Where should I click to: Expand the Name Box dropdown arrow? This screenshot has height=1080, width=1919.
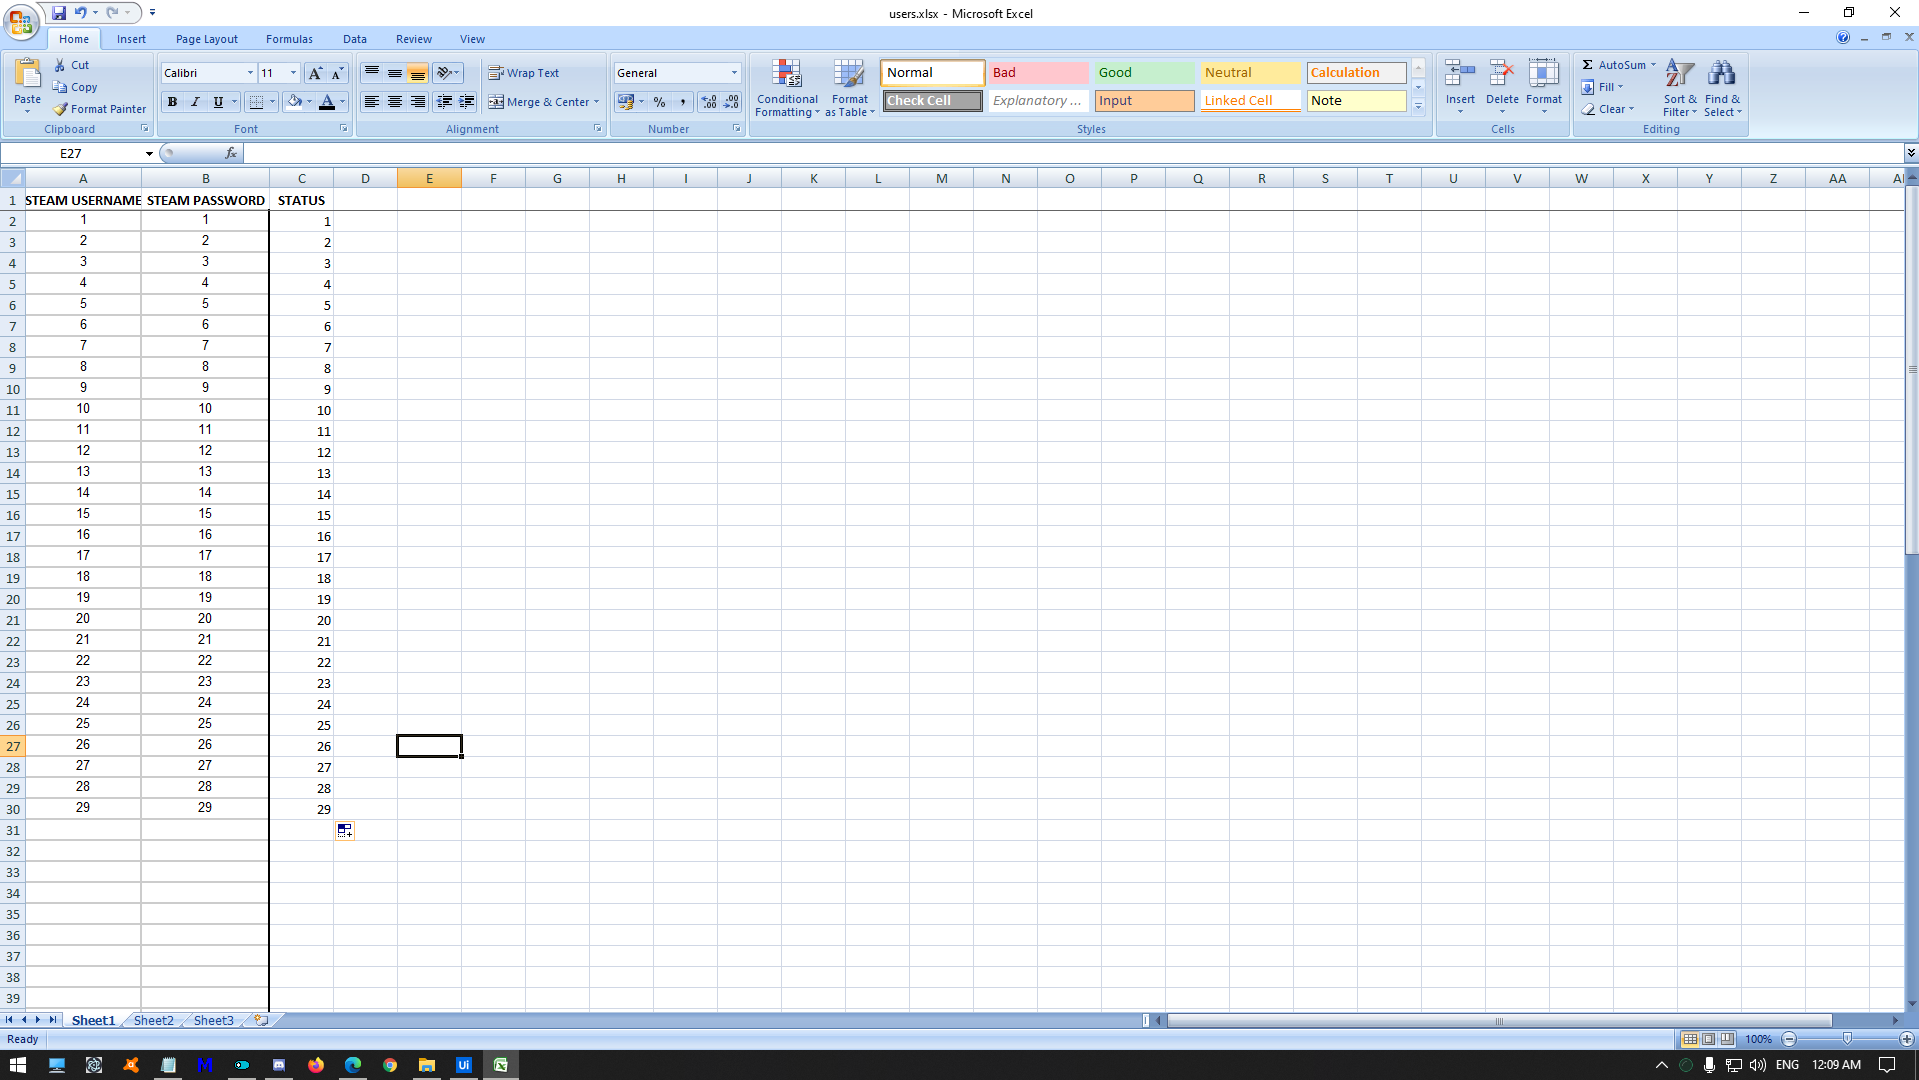pos(149,154)
